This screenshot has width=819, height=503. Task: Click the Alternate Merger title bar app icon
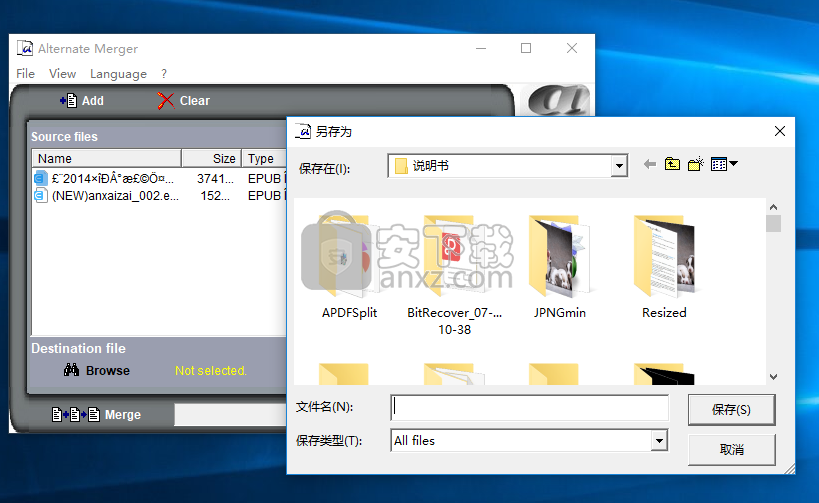[25, 48]
